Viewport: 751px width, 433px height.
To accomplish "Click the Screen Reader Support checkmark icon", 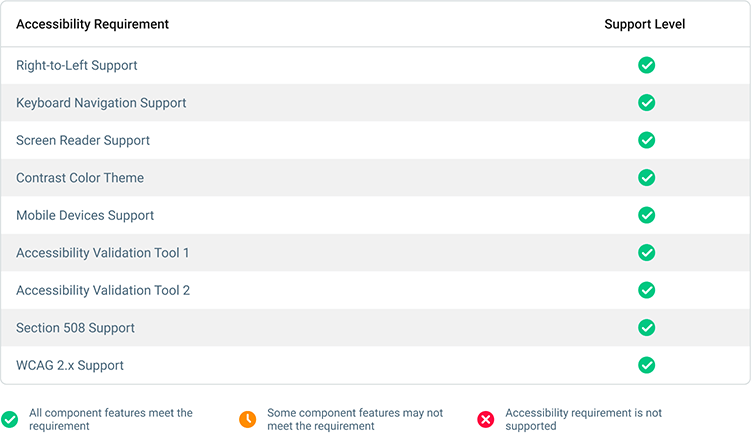I will point(646,140).
